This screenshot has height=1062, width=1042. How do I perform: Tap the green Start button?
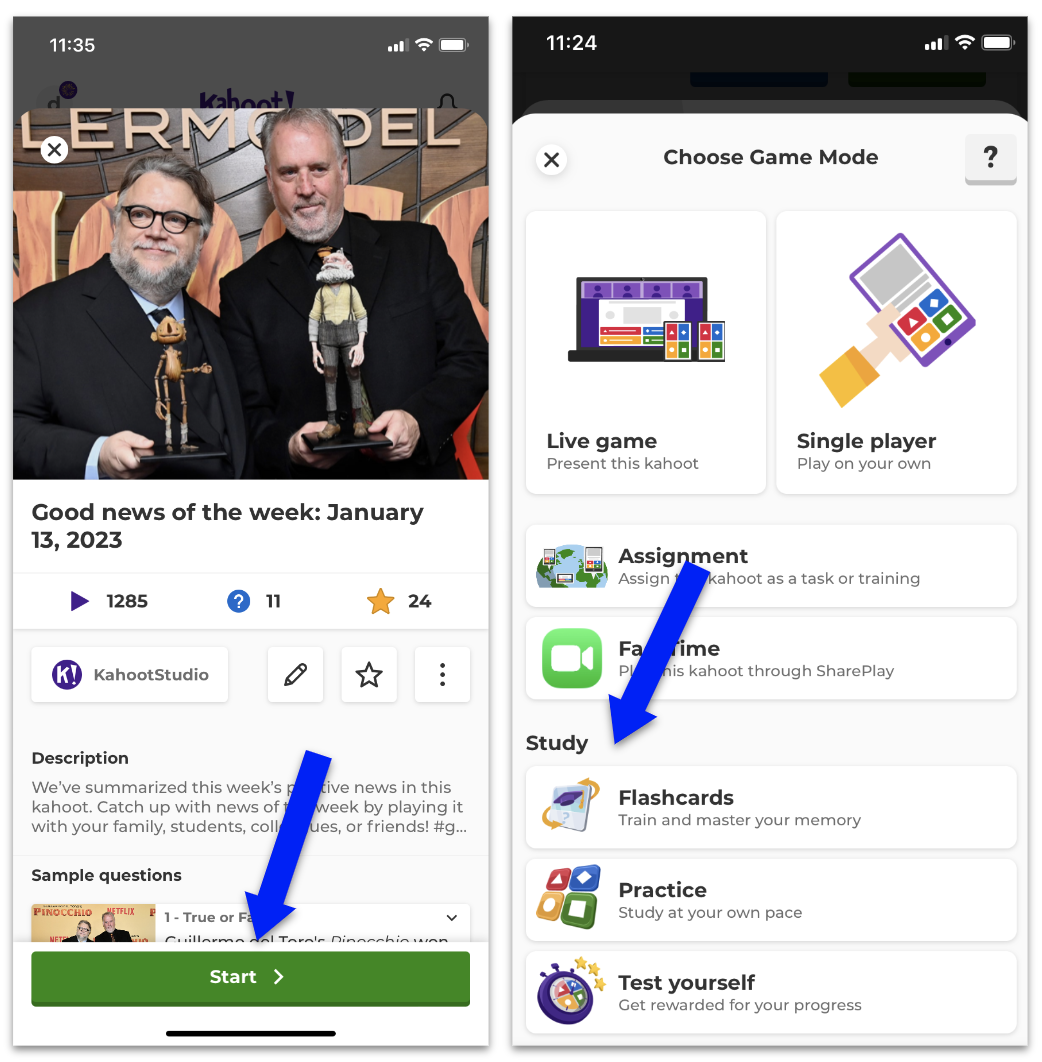251,978
